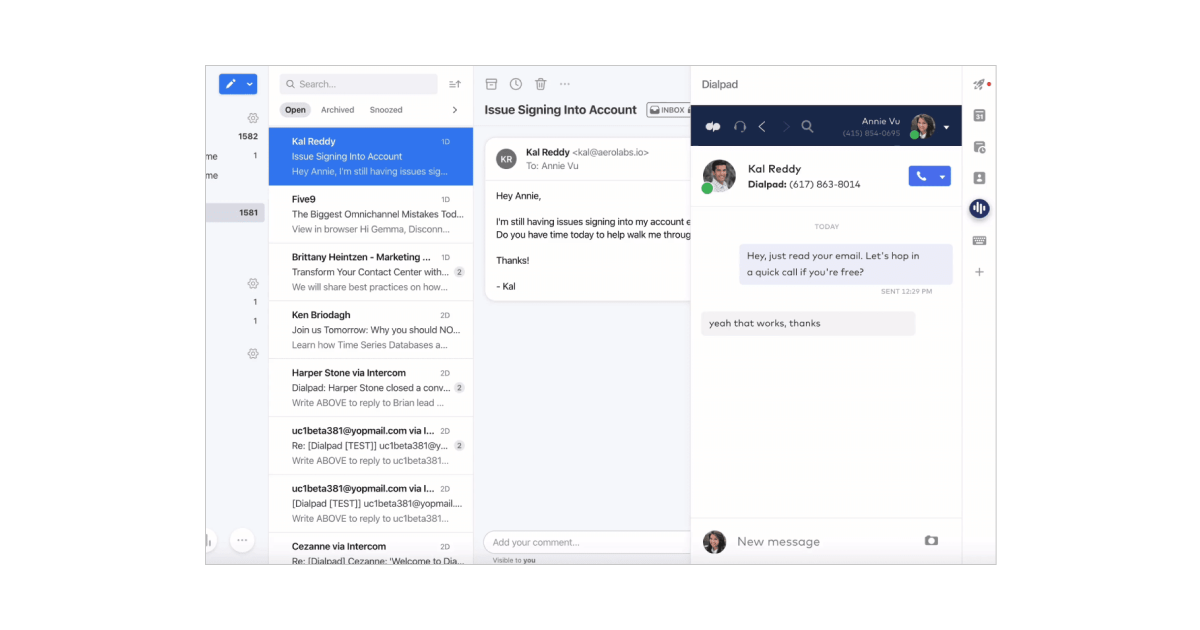Attach a photo with camera icon

pyautogui.click(x=931, y=540)
